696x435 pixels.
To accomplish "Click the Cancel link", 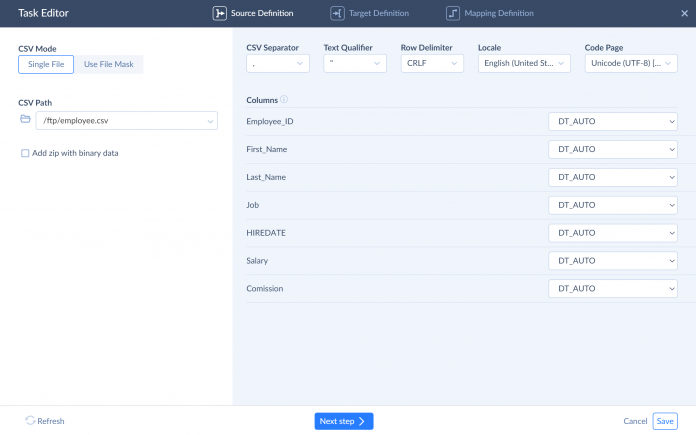I will point(635,421).
